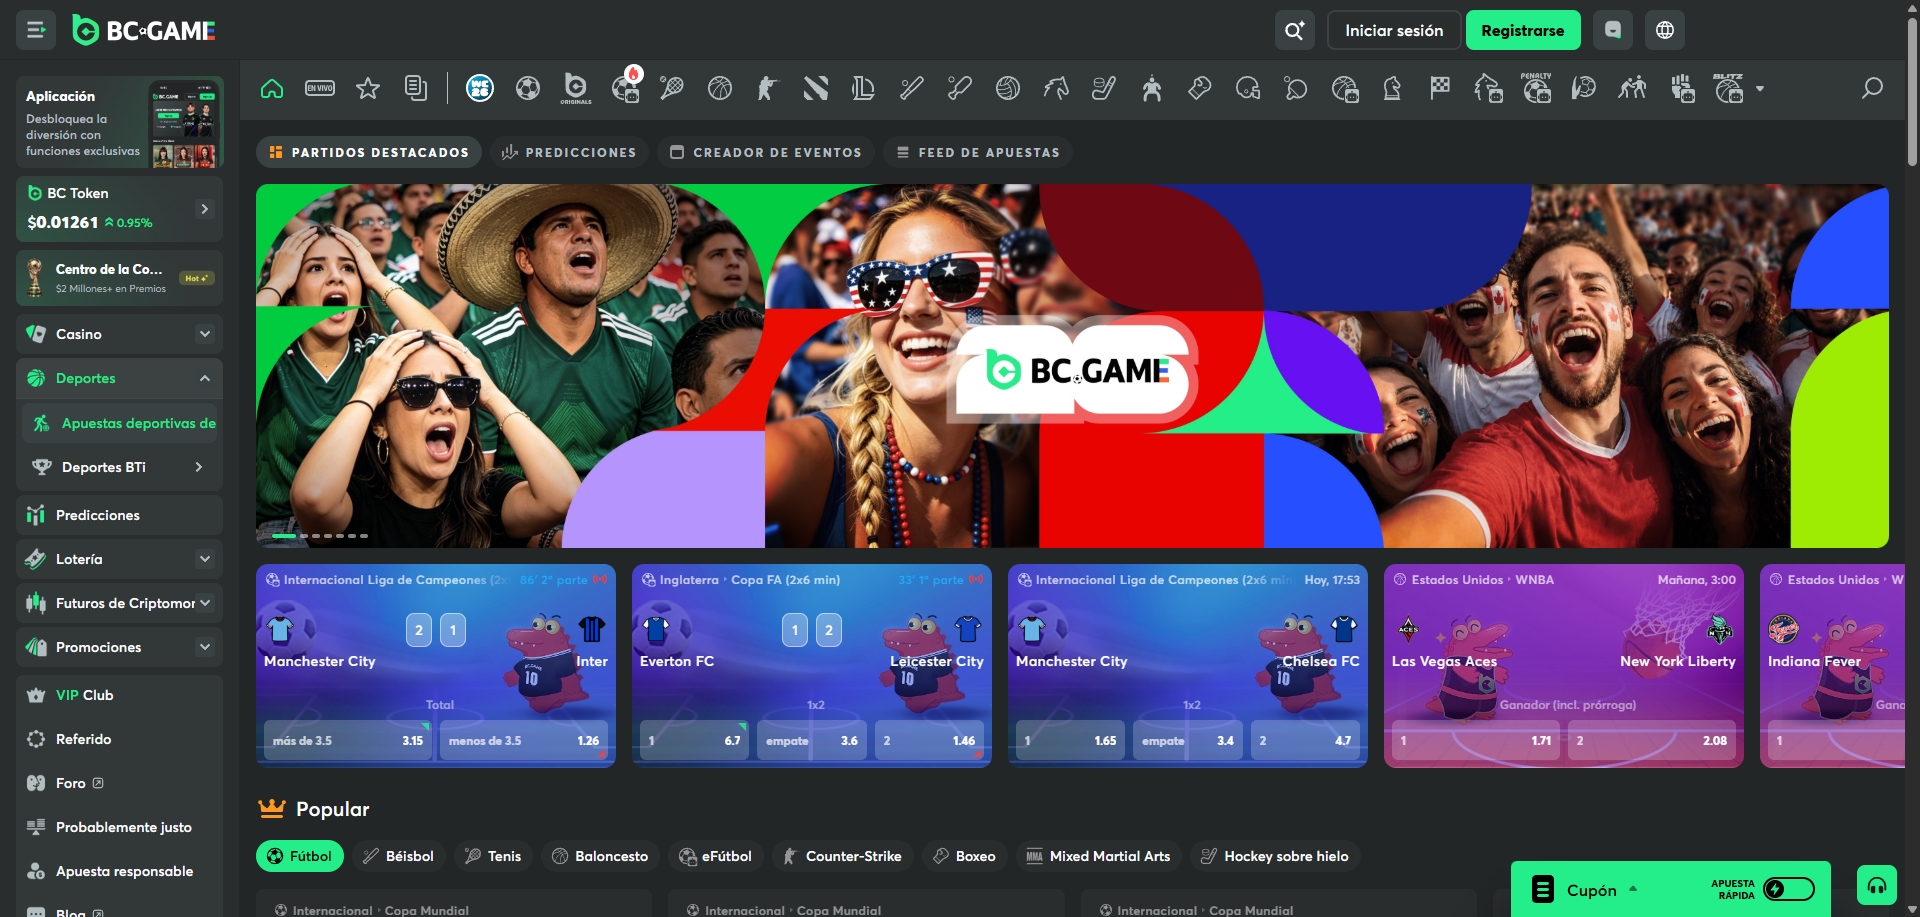Viewport: 1920px width, 917px height.
Task: Open the sports search magnifier
Action: click(x=1872, y=89)
